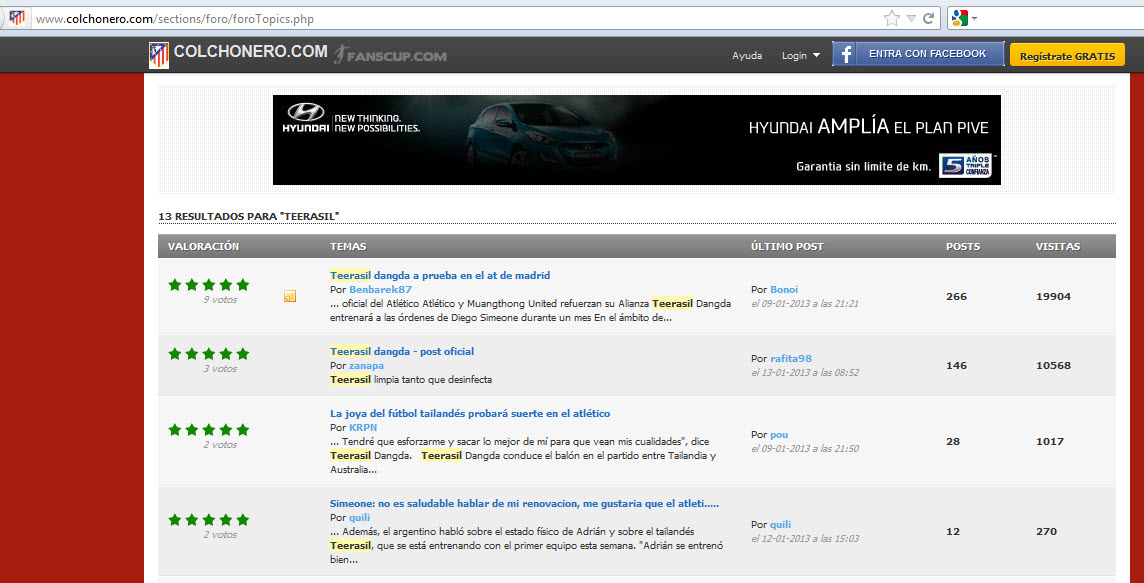Image resolution: width=1144 pixels, height=583 pixels.
Task: Click visits count 270
Action: 1046,532
